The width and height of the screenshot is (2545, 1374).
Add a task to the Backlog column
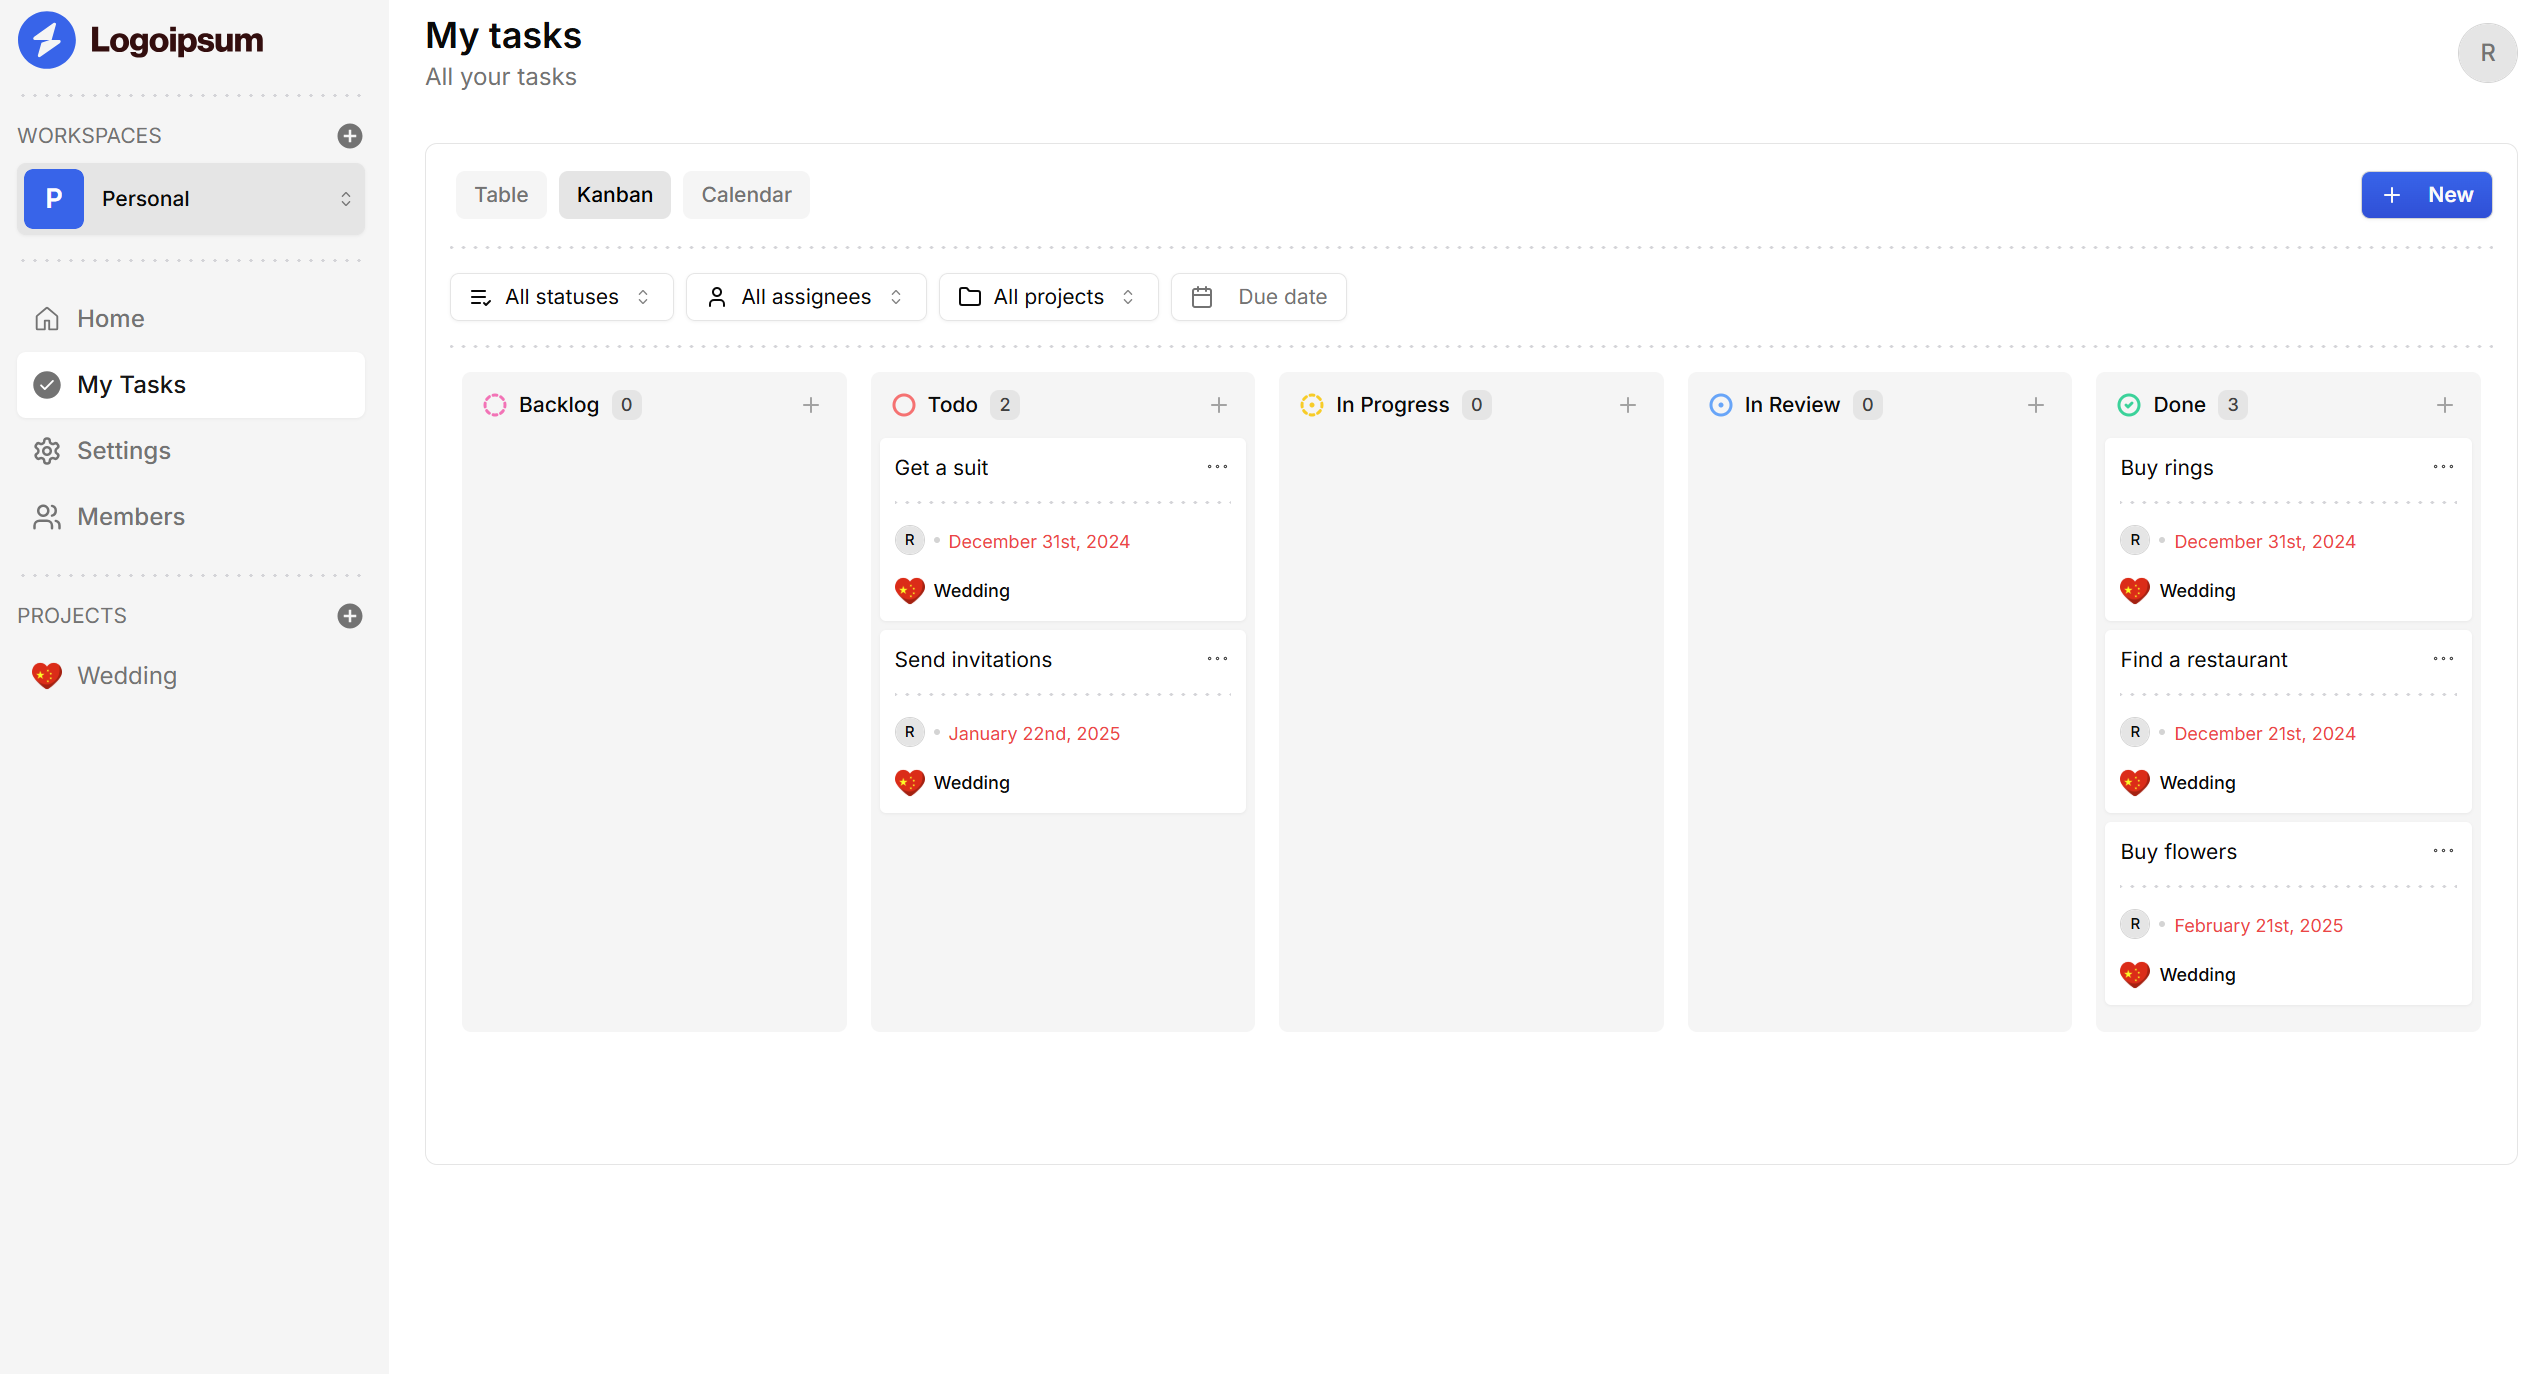pos(811,405)
